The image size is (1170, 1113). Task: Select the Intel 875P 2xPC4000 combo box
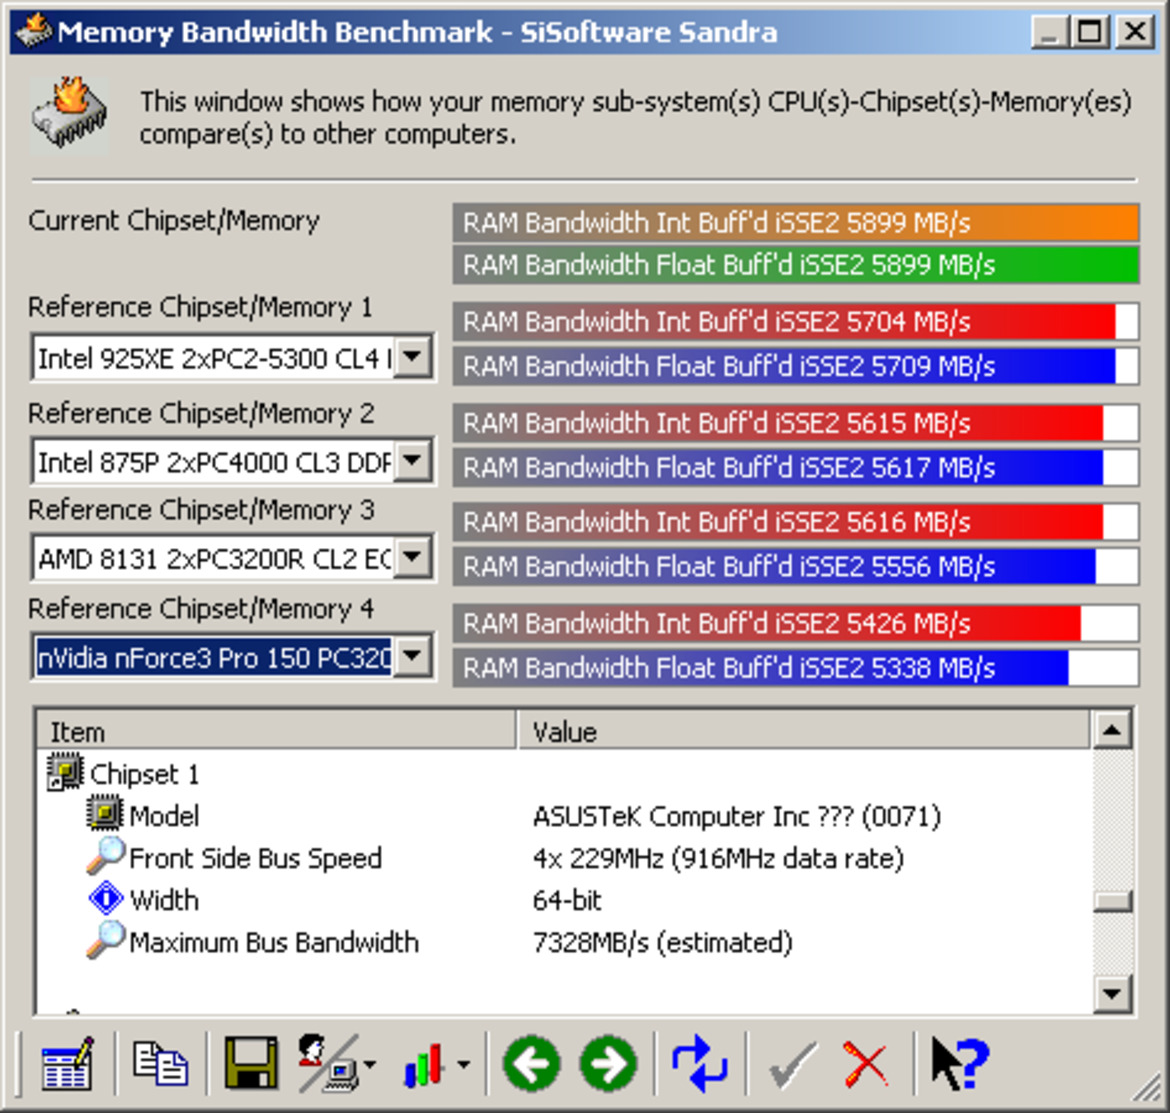[232, 461]
